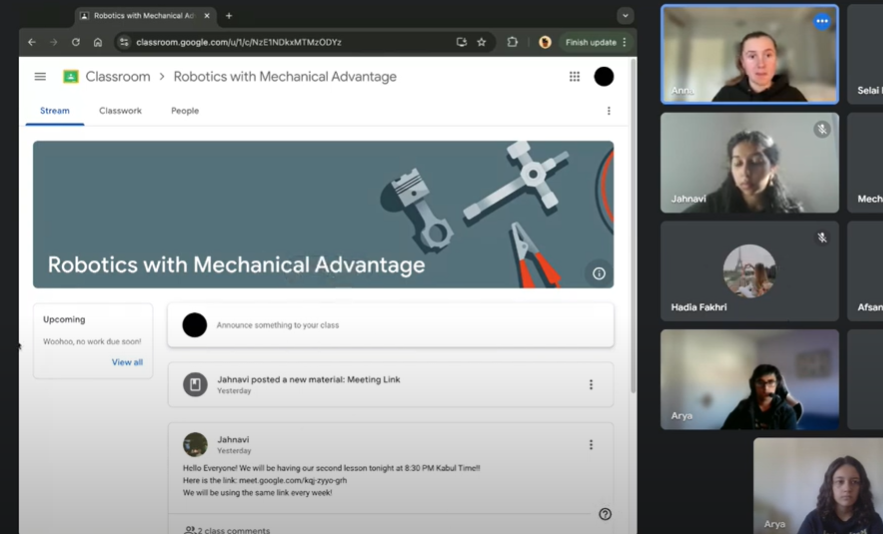View site information icon in address bar
This screenshot has width=883, height=534.
124,42
